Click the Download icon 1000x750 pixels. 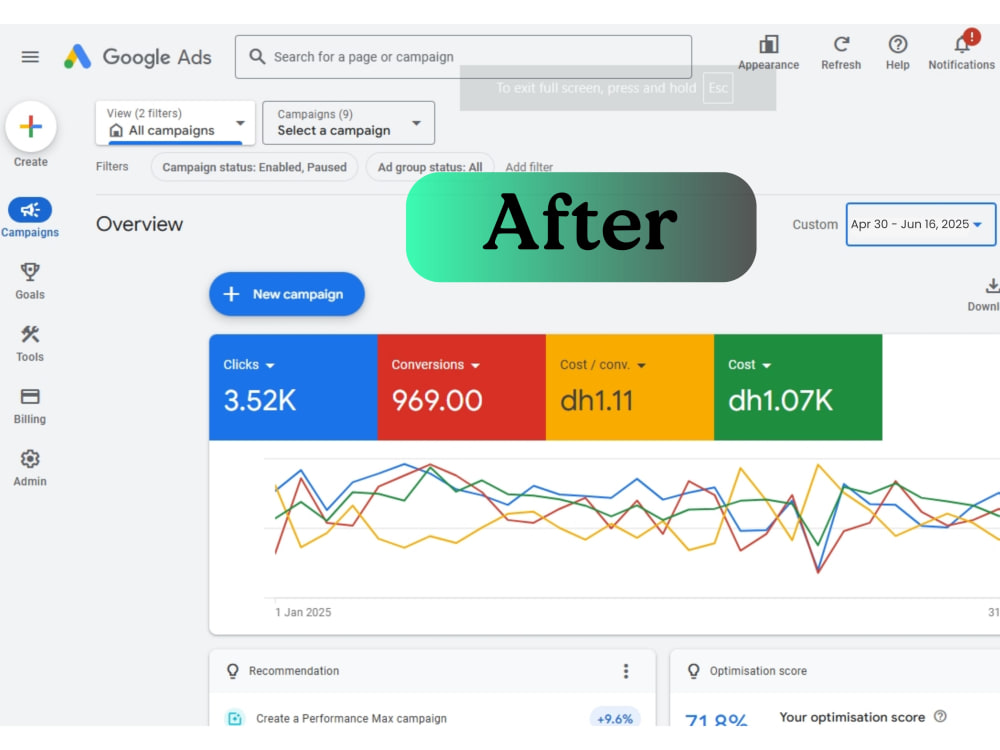[x=992, y=286]
